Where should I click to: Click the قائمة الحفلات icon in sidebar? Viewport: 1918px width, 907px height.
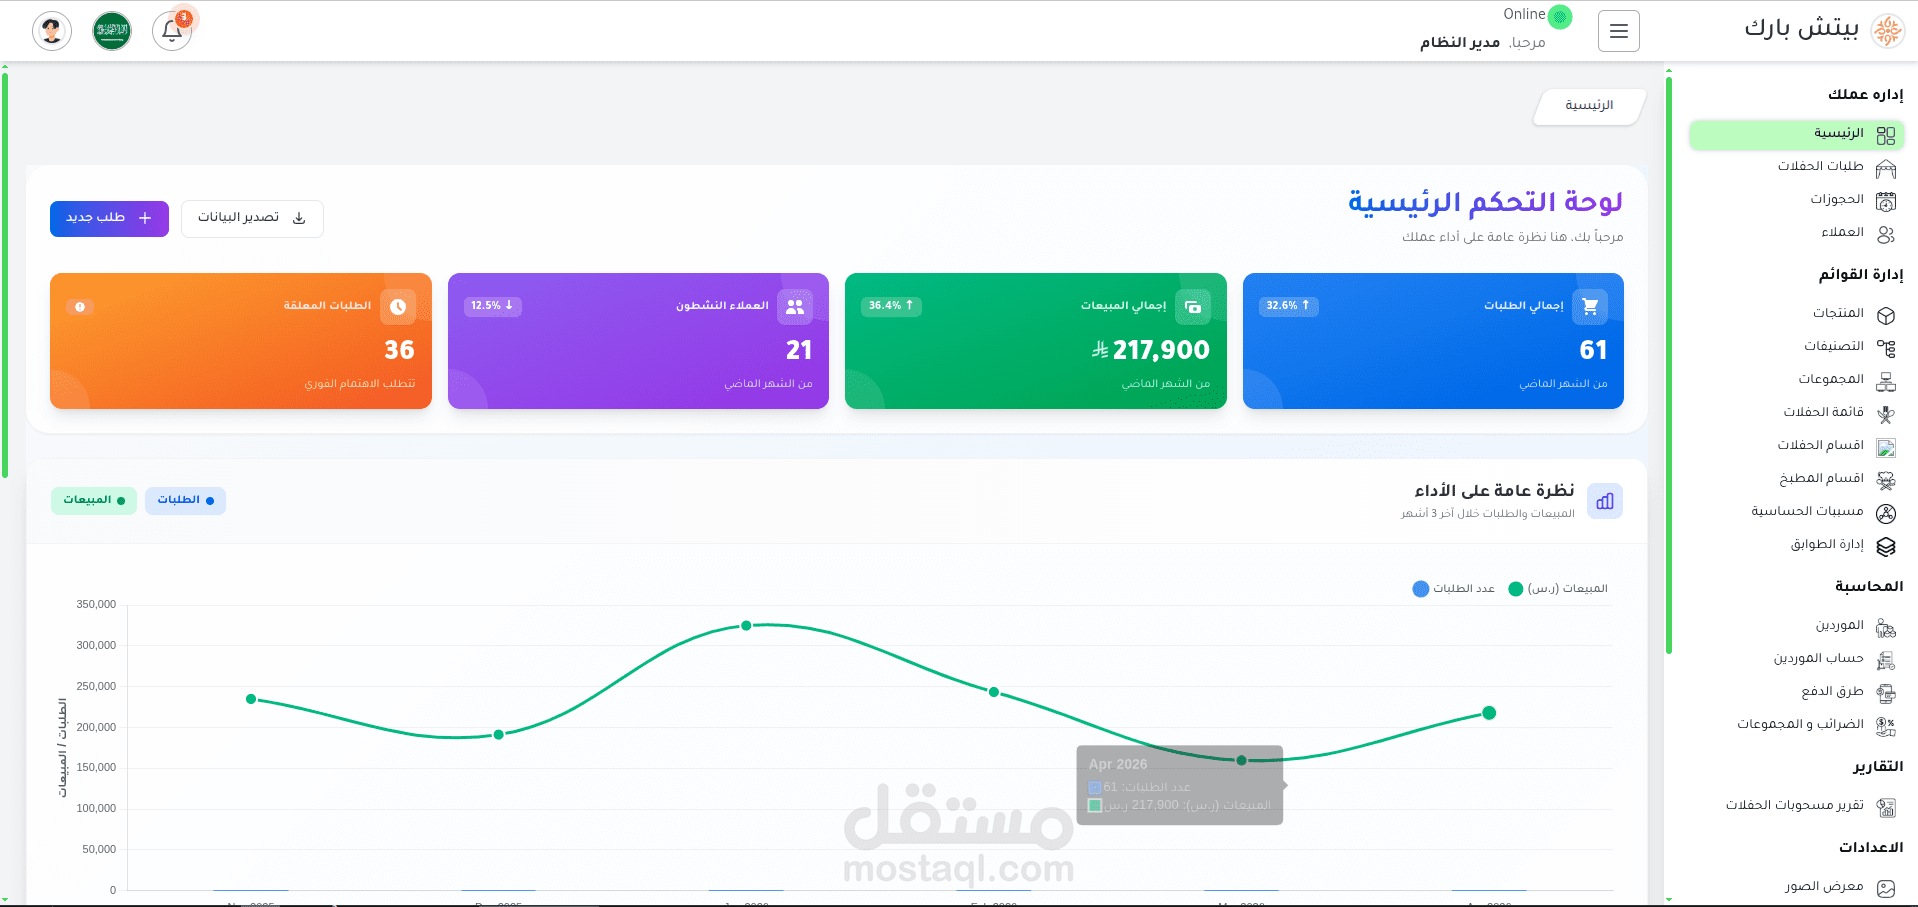click(x=1886, y=414)
